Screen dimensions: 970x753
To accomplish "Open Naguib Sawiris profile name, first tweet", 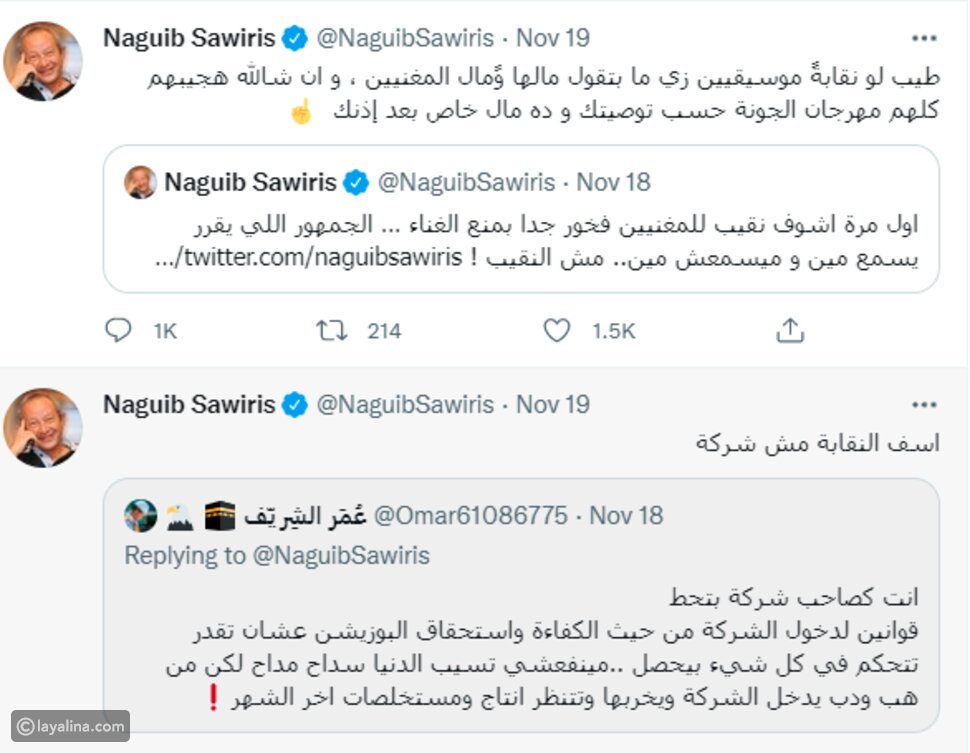I will (x=189, y=39).
